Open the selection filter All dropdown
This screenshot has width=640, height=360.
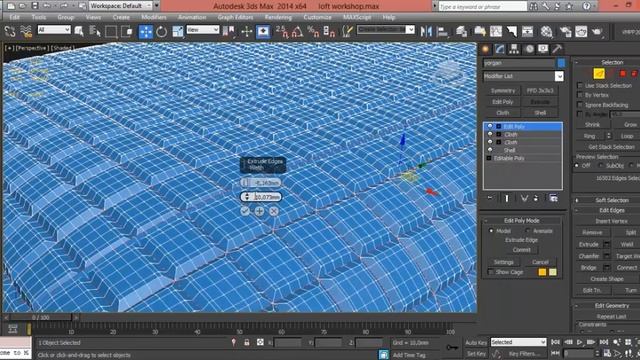(54, 29)
